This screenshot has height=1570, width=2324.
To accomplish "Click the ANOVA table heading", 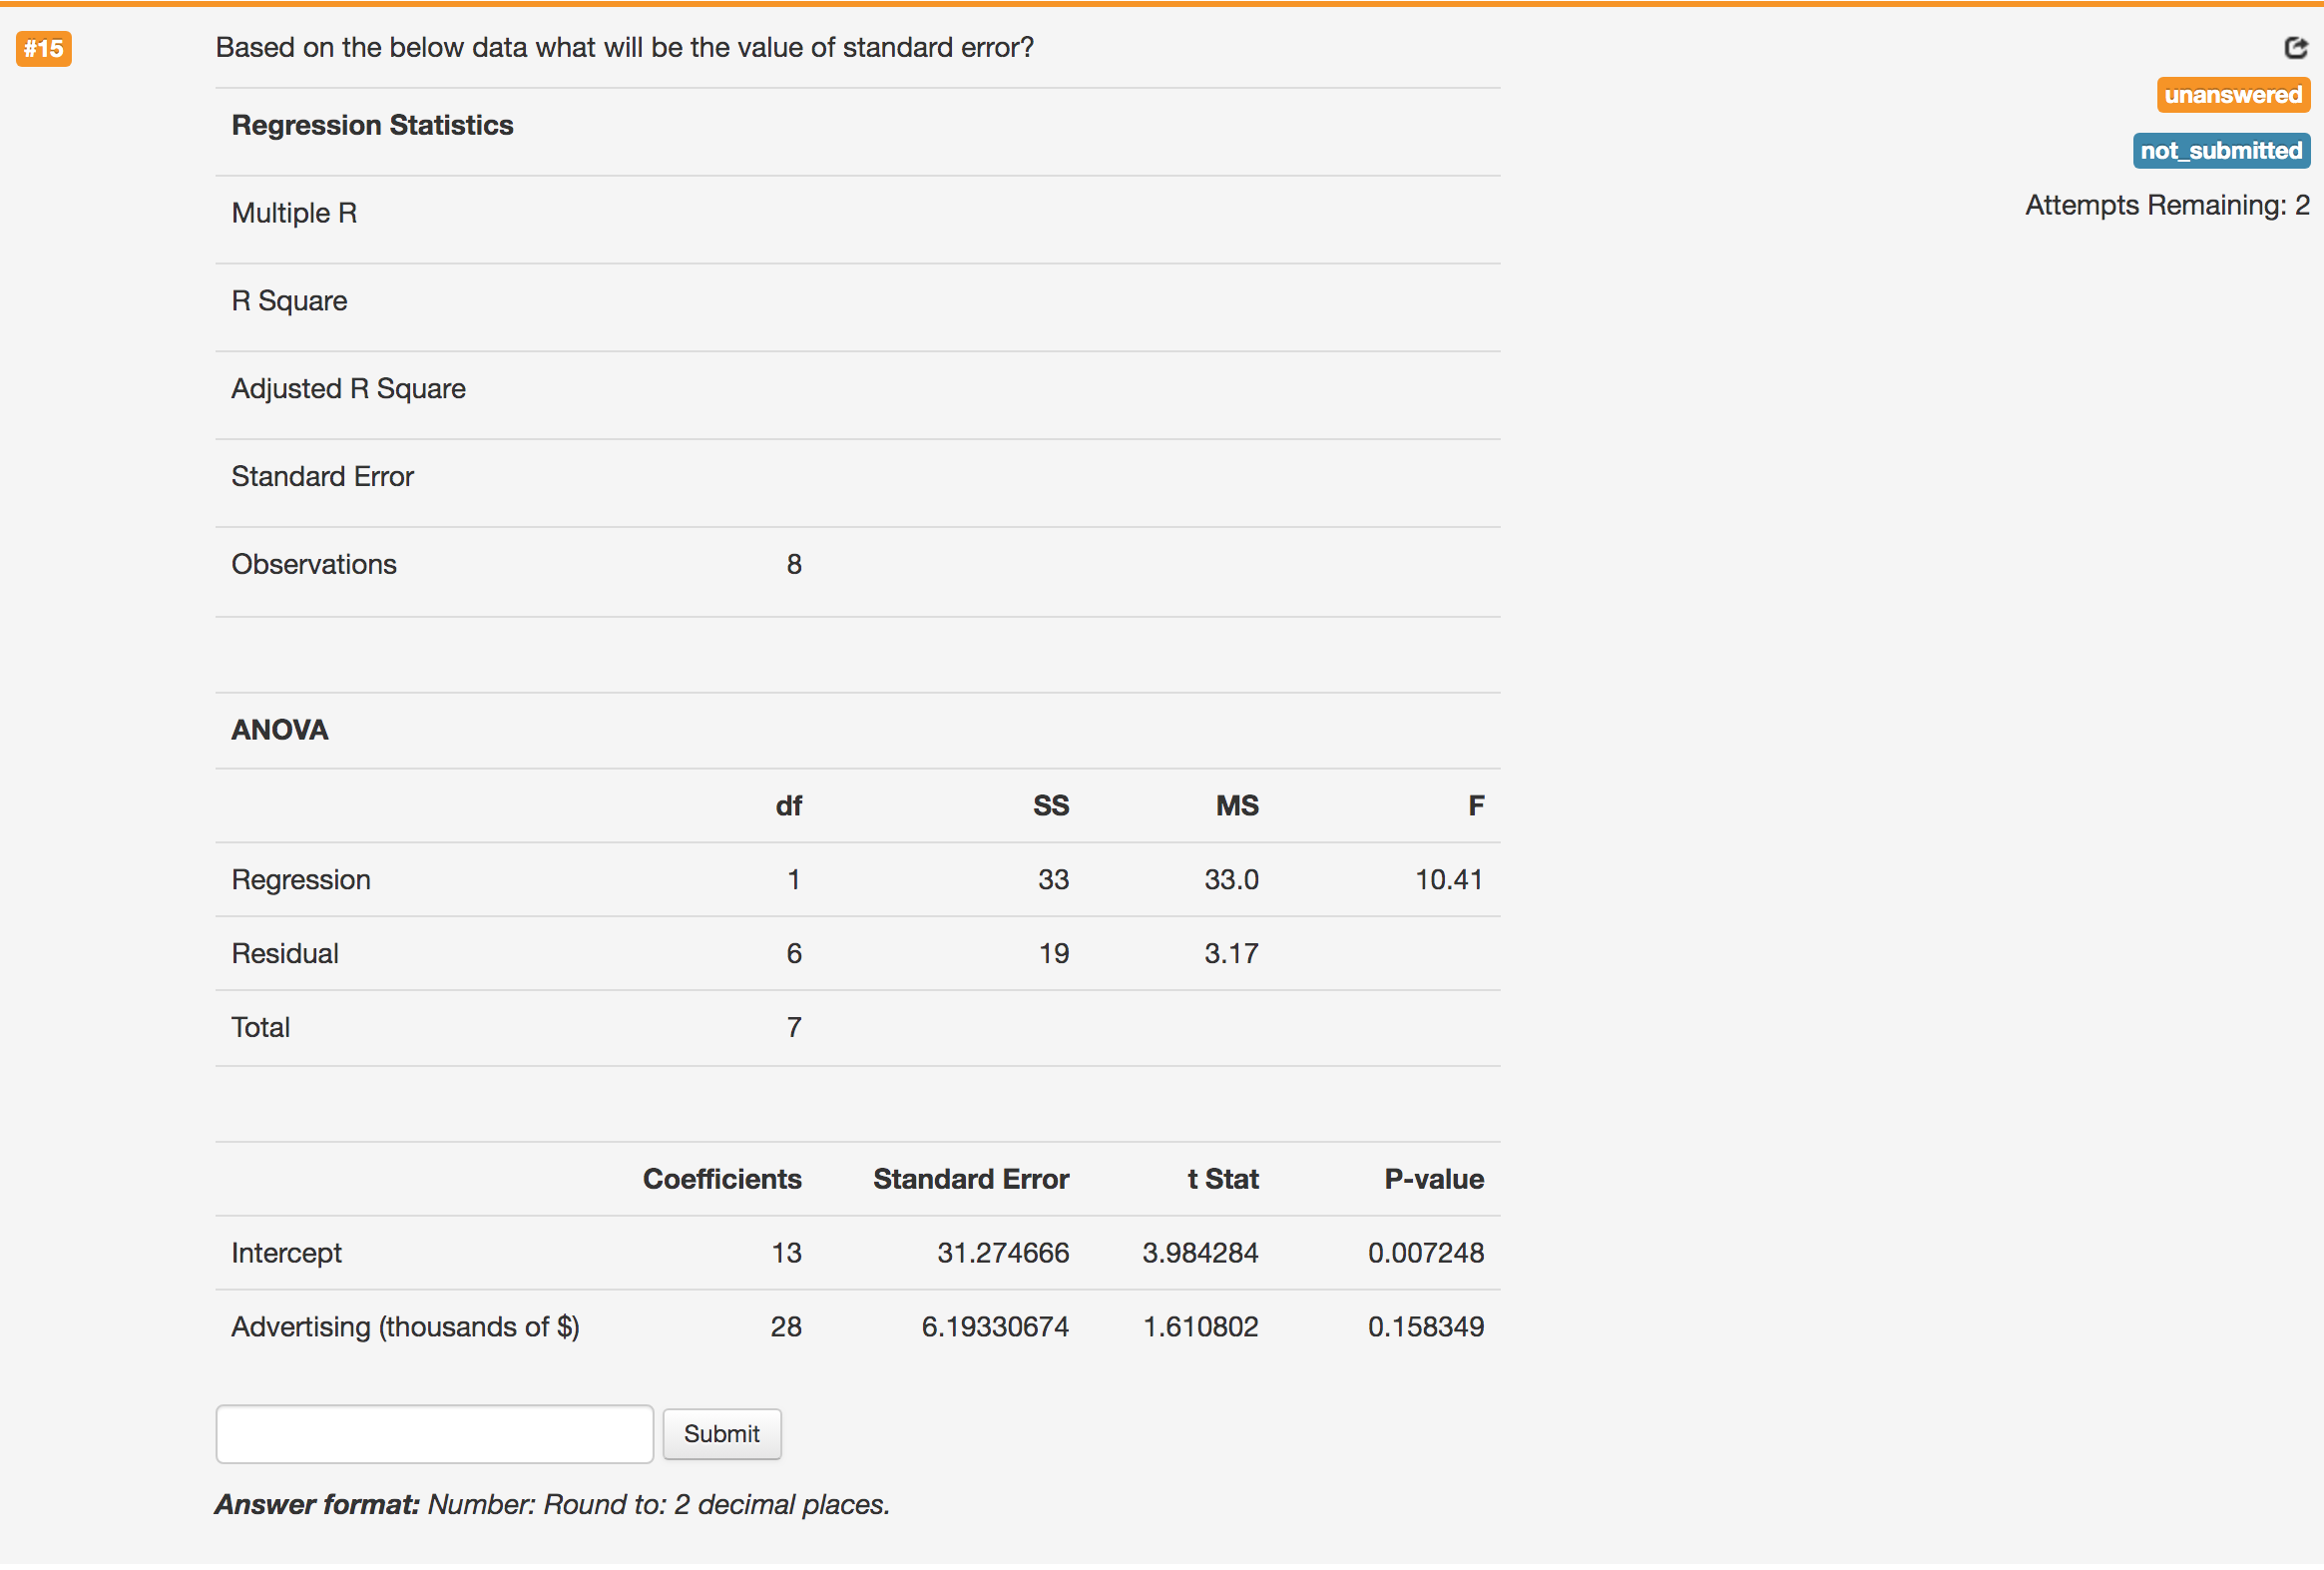I will tap(280, 729).
